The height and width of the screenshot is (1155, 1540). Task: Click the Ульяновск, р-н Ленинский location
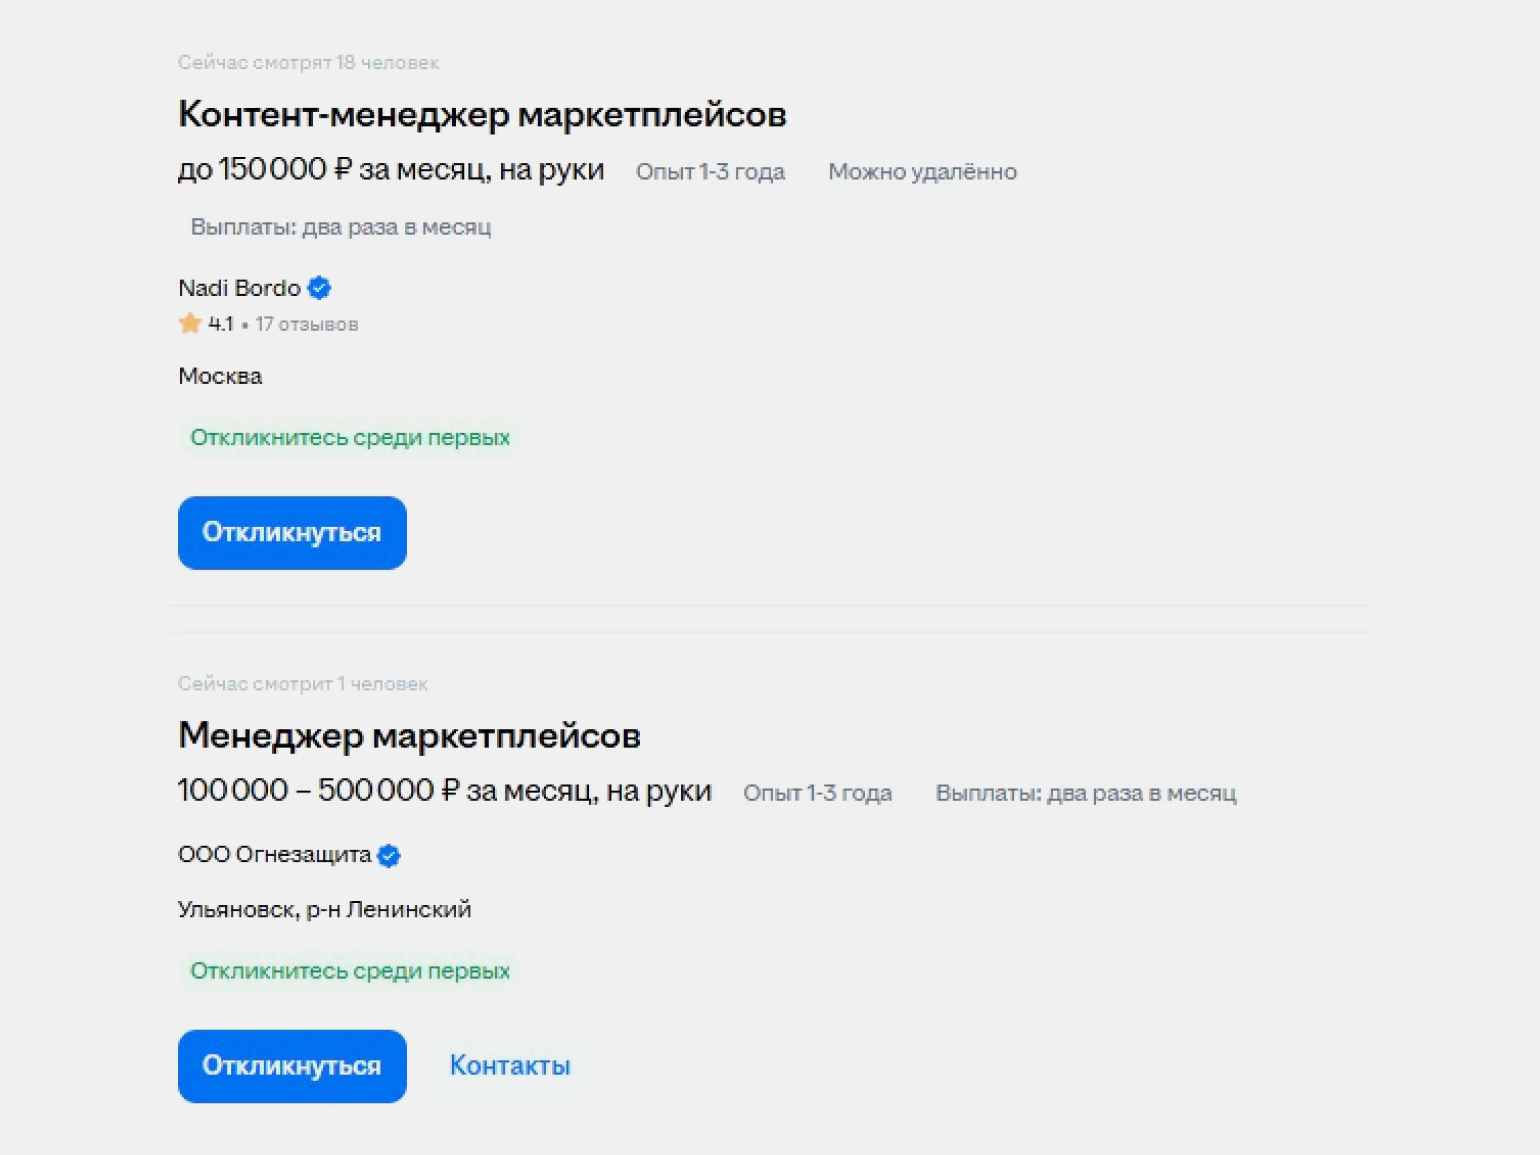click(324, 910)
